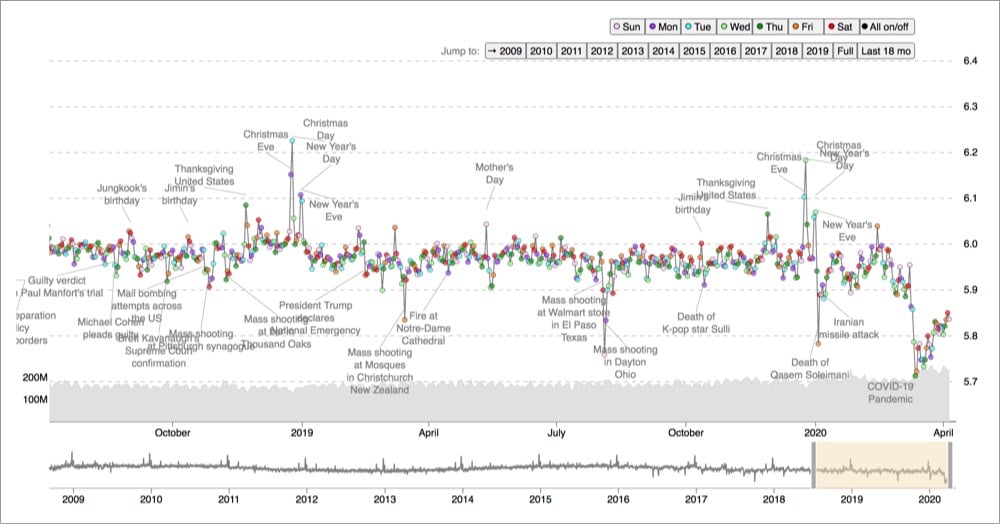
Task: Toggle the Mon day series
Action: point(664,27)
